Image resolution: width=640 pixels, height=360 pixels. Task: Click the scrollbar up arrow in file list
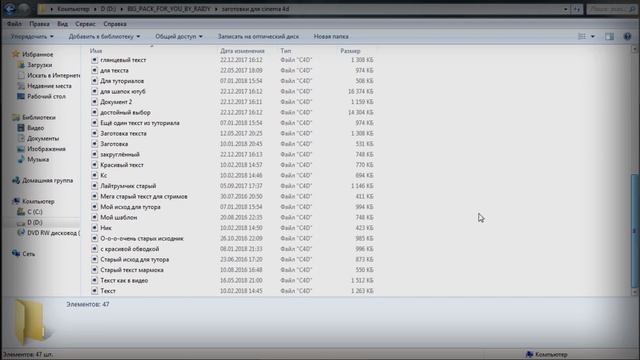click(634, 49)
